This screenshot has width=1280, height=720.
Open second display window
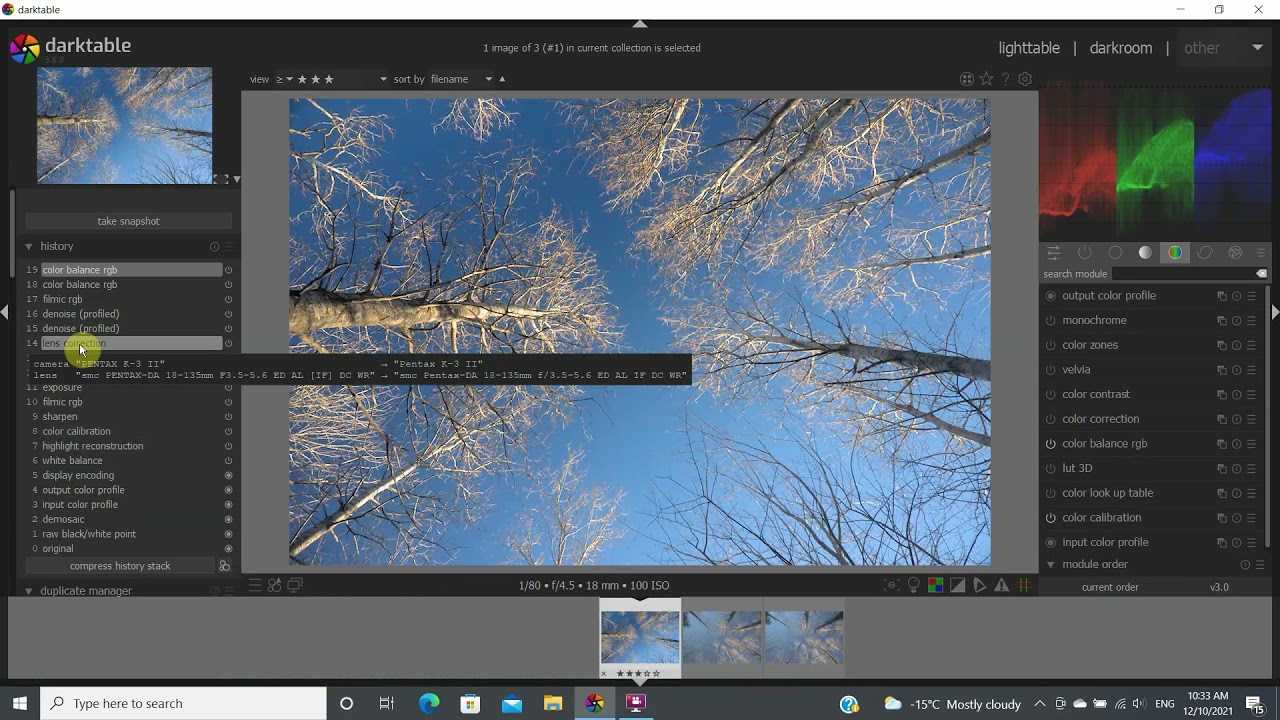pyautogui.click(x=295, y=585)
